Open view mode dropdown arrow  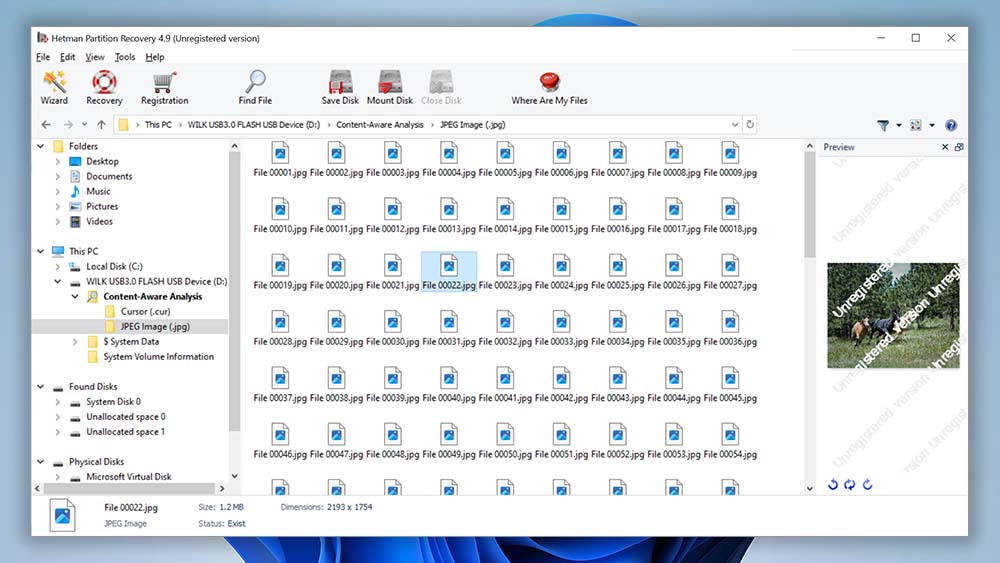point(932,126)
